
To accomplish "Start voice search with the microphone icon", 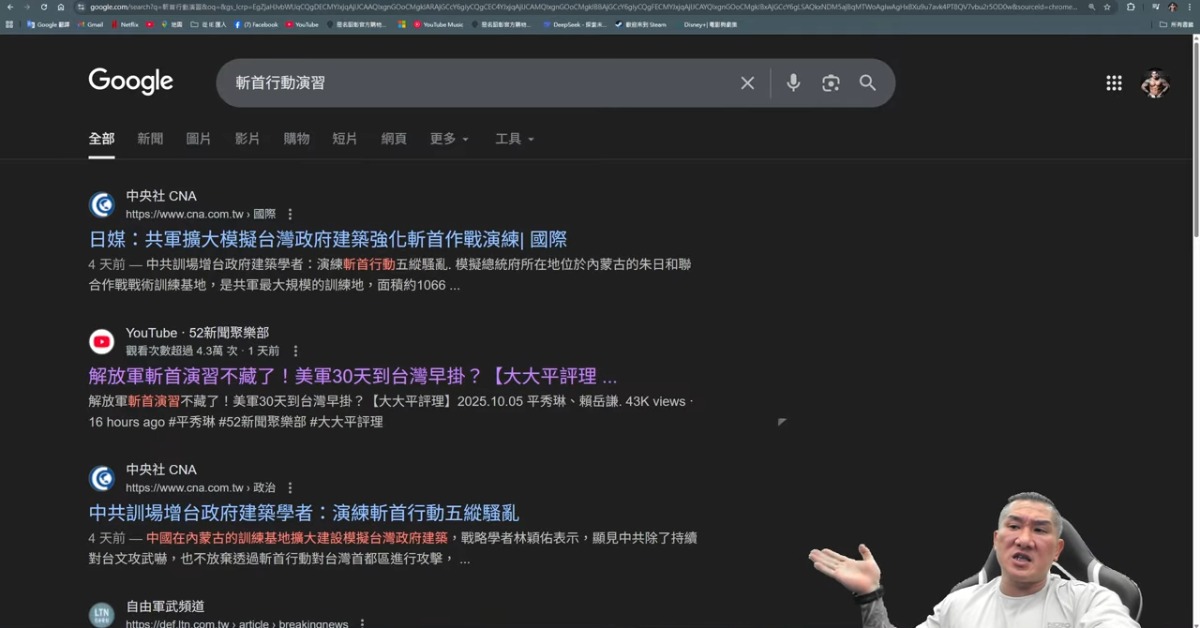I will point(793,83).
